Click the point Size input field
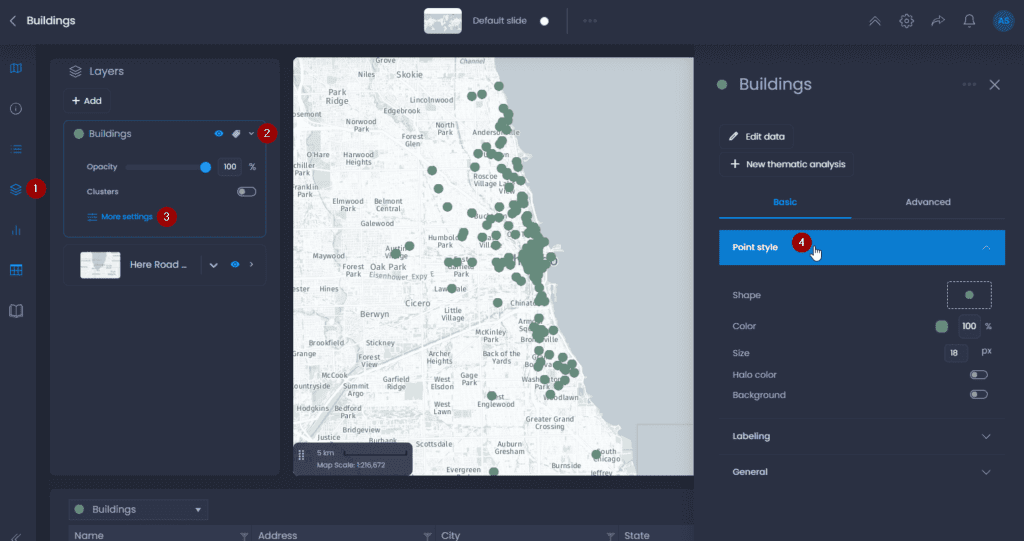 tap(956, 353)
